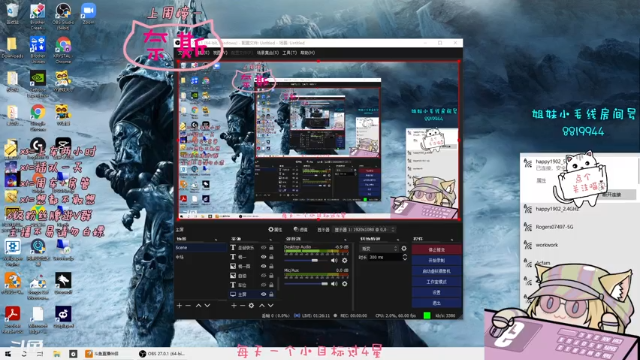Toggle visibility of source above 主屏

[263, 284]
